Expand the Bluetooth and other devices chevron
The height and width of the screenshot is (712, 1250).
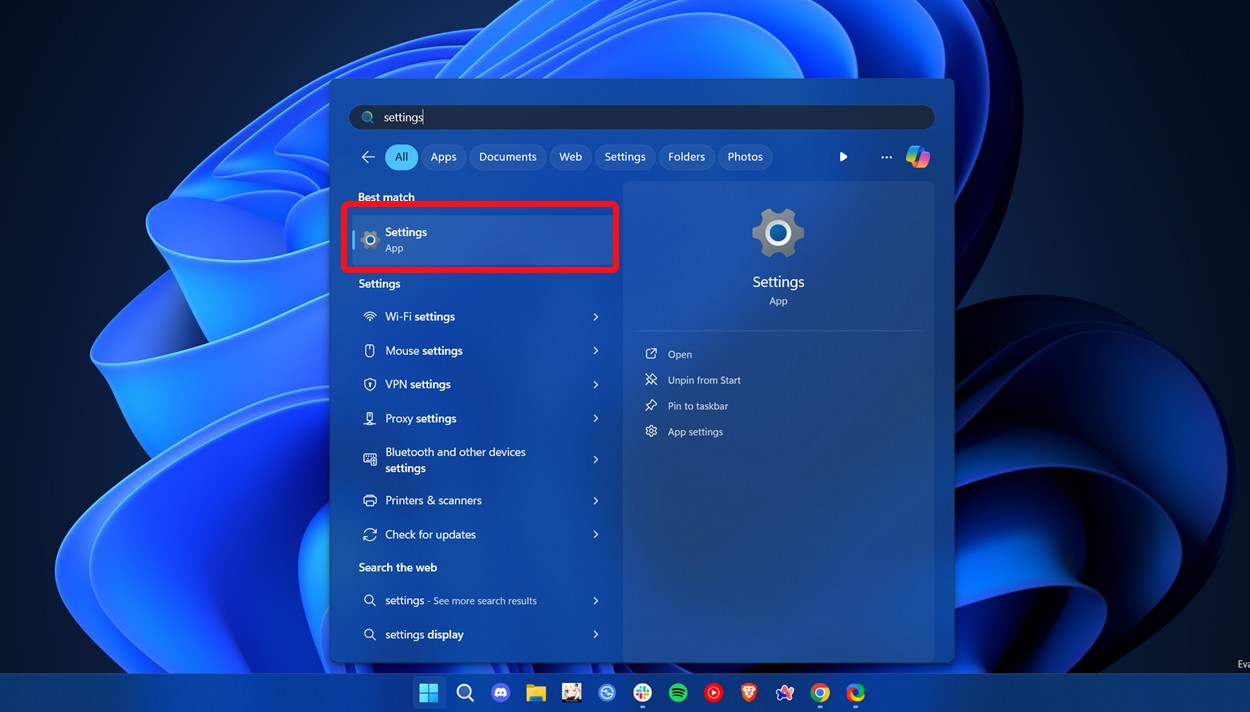tap(595, 460)
